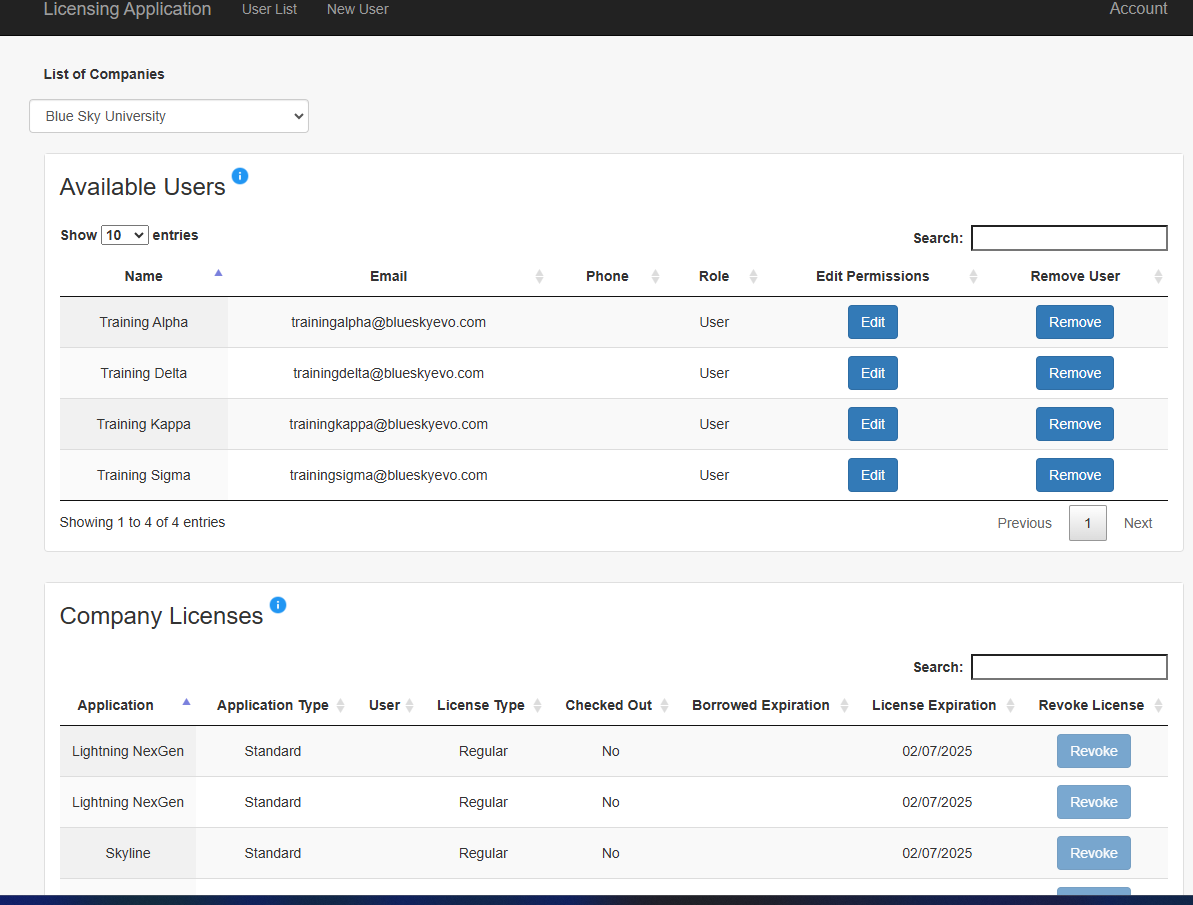Viewport: 1193px width, 905px height.
Task: Open the Company Licenses info icon
Action: pos(278,605)
